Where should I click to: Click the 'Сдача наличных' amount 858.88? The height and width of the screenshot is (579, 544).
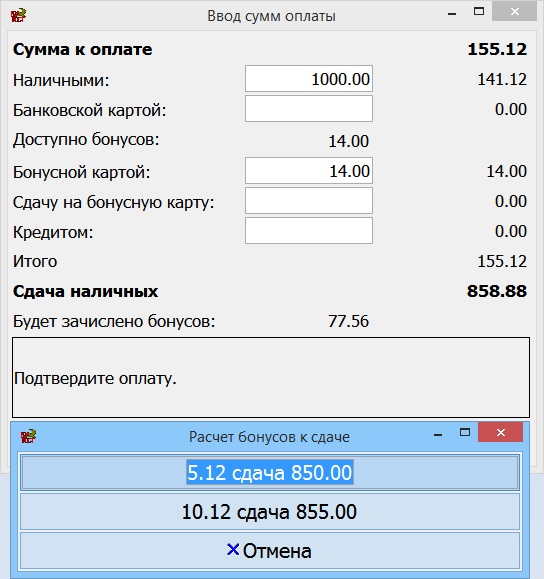pos(497,291)
